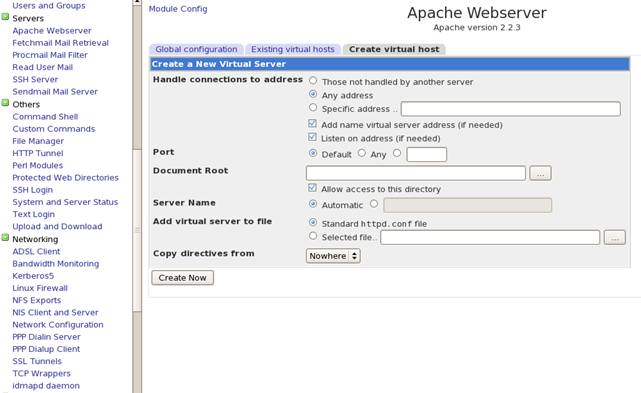641x393 pixels.
Task: Open the 'Copy directives from' dropdown
Action: tap(333, 256)
